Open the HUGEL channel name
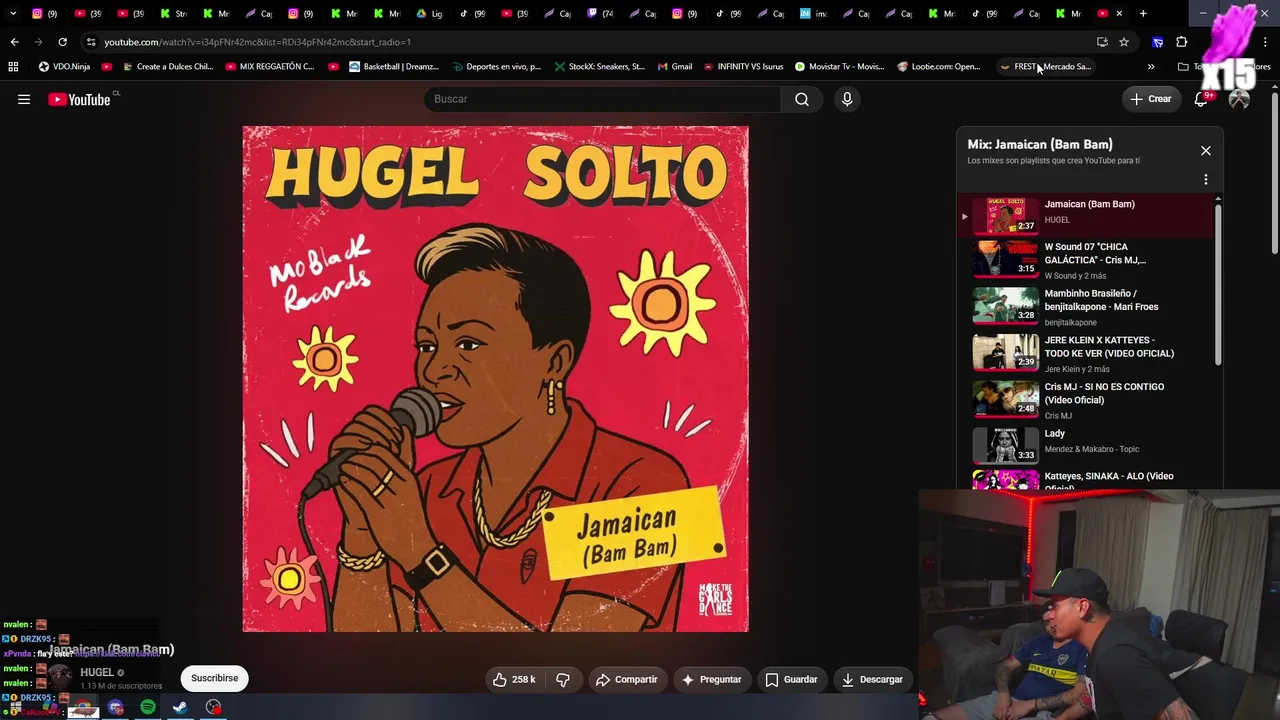Image resolution: width=1280 pixels, height=720 pixels. pos(97,673)
